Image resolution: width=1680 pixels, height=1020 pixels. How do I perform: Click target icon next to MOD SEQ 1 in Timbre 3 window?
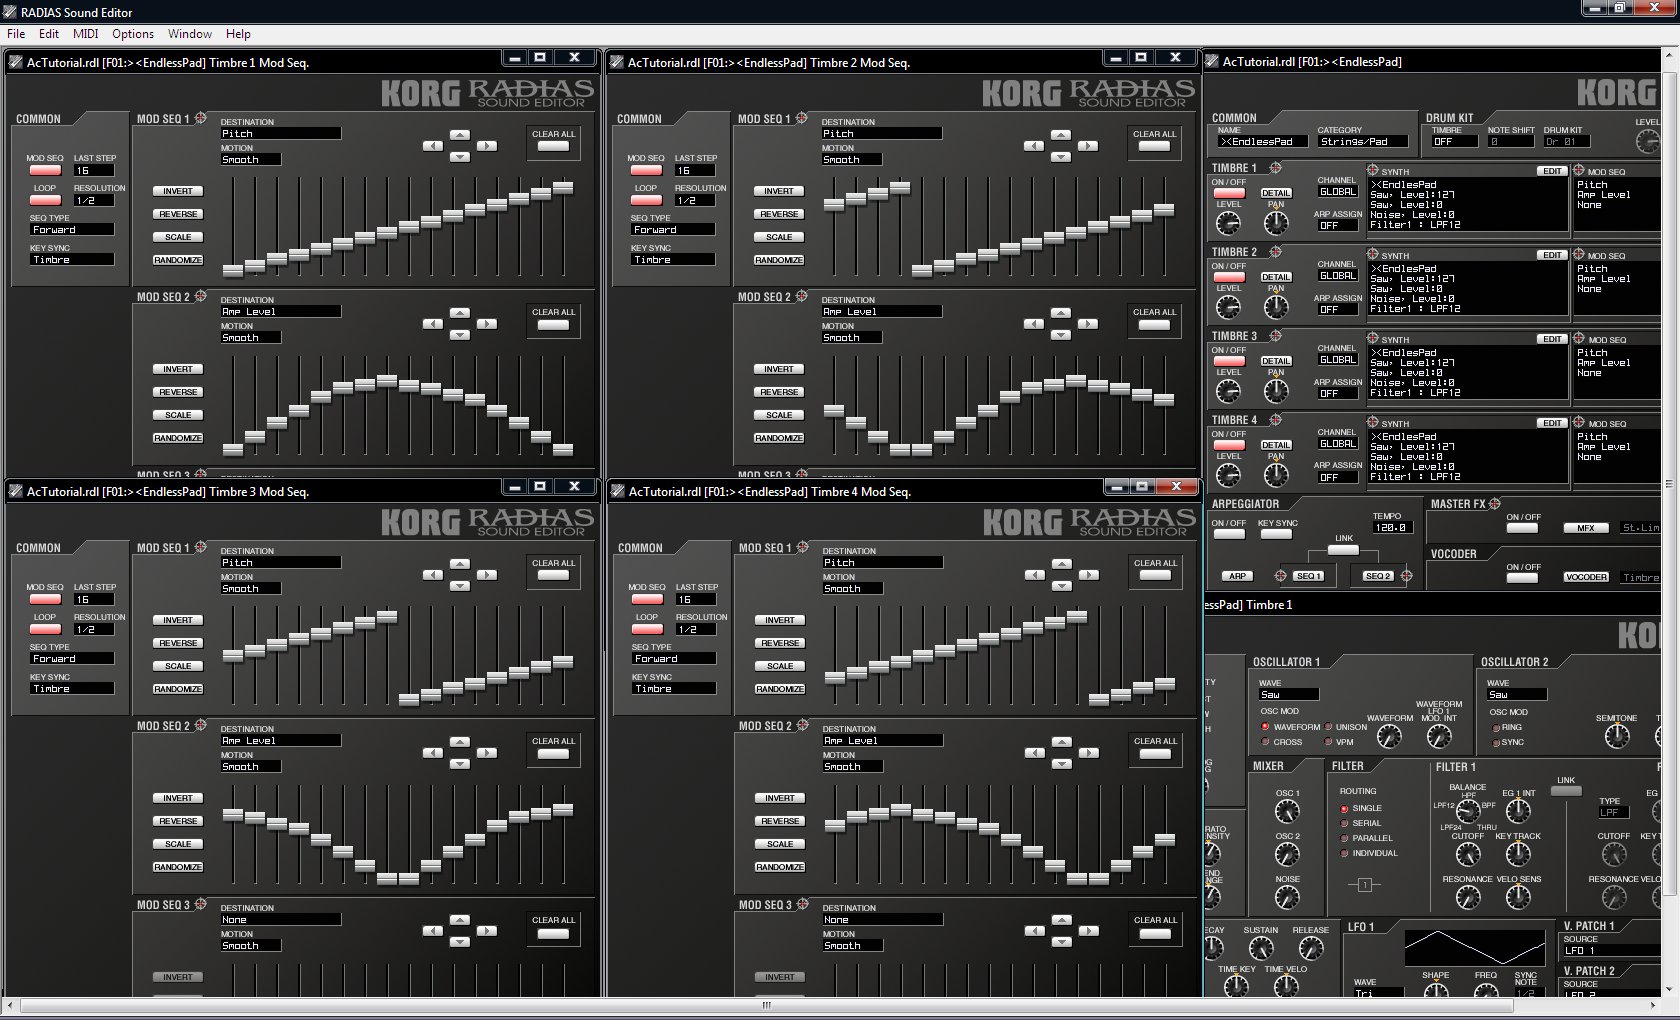[200, 547]
